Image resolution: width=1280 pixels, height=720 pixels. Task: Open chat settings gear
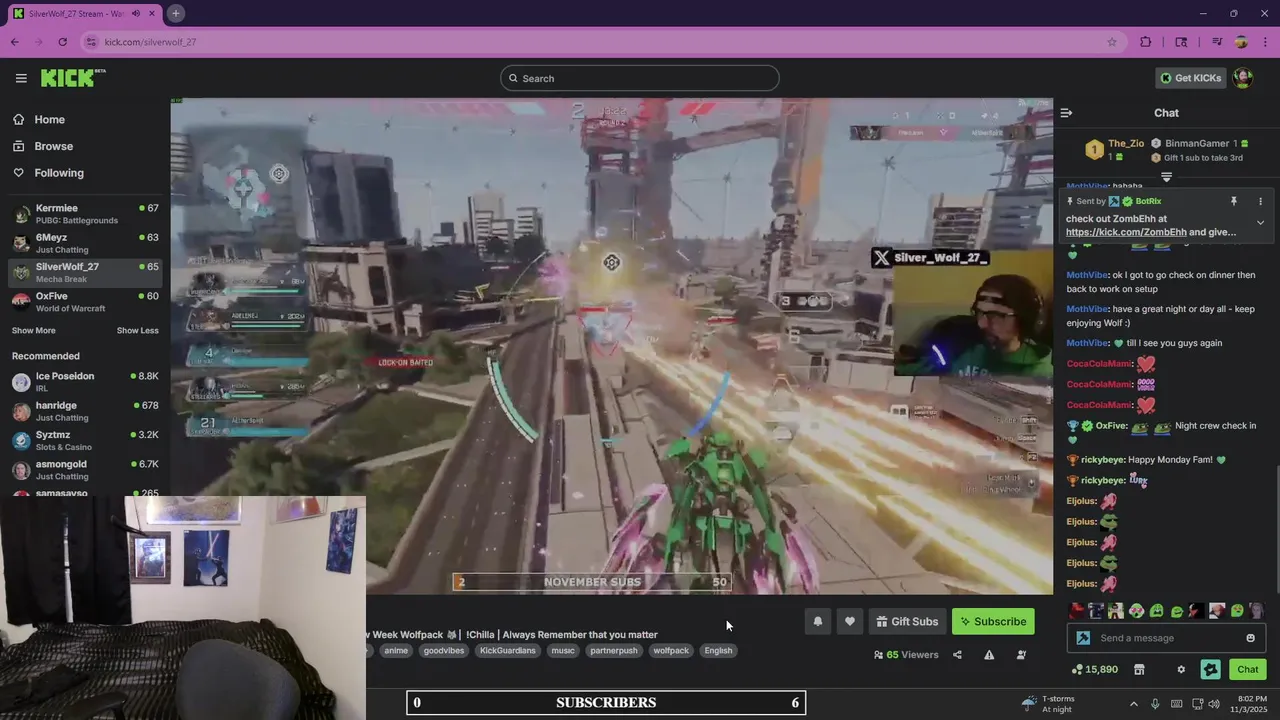tap(1181, 669)
